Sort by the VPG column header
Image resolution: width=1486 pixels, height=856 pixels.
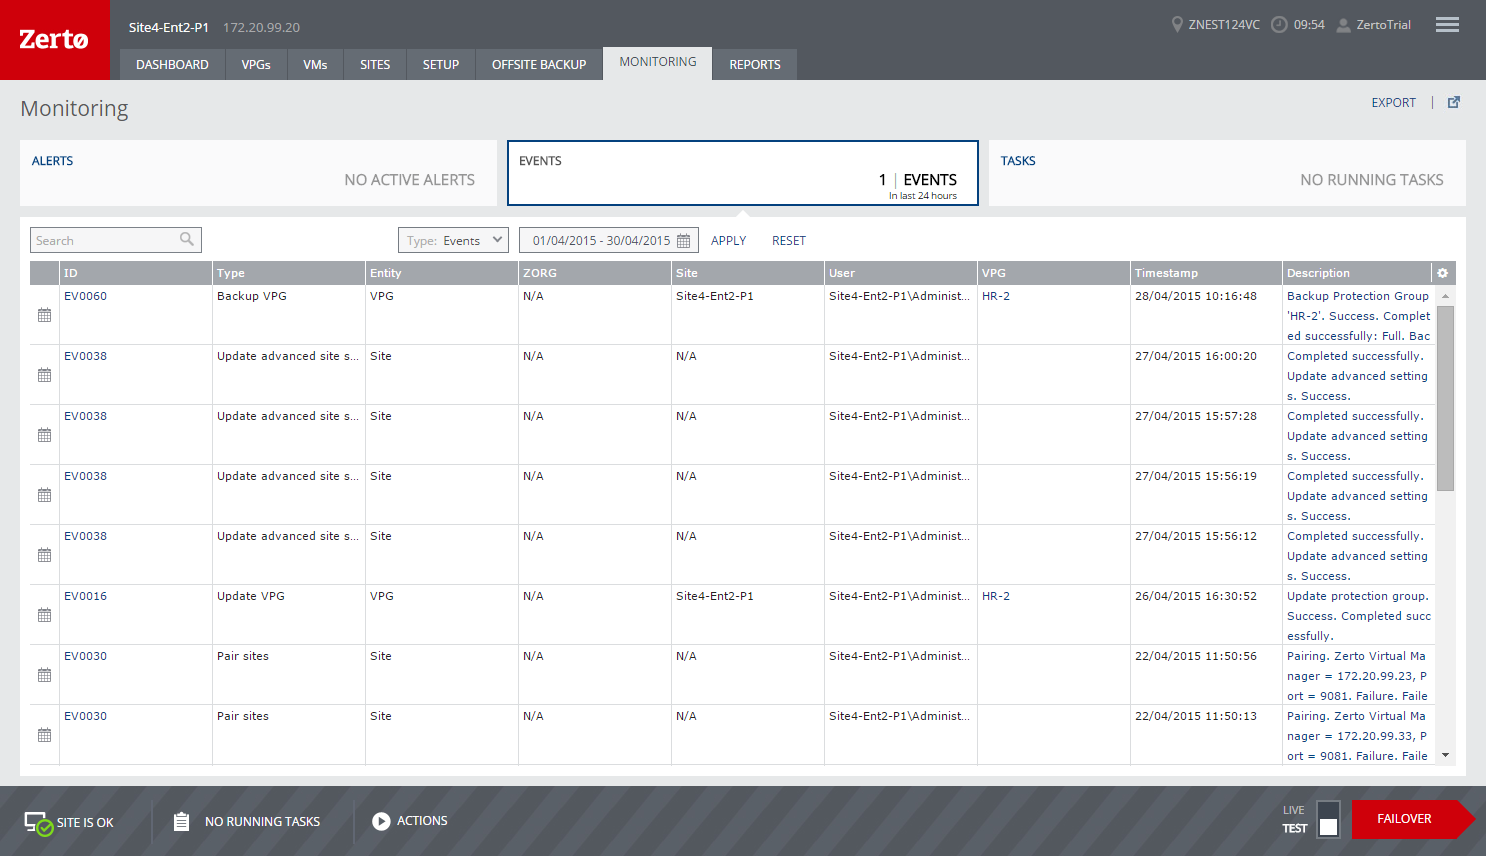pos(1054,273)
